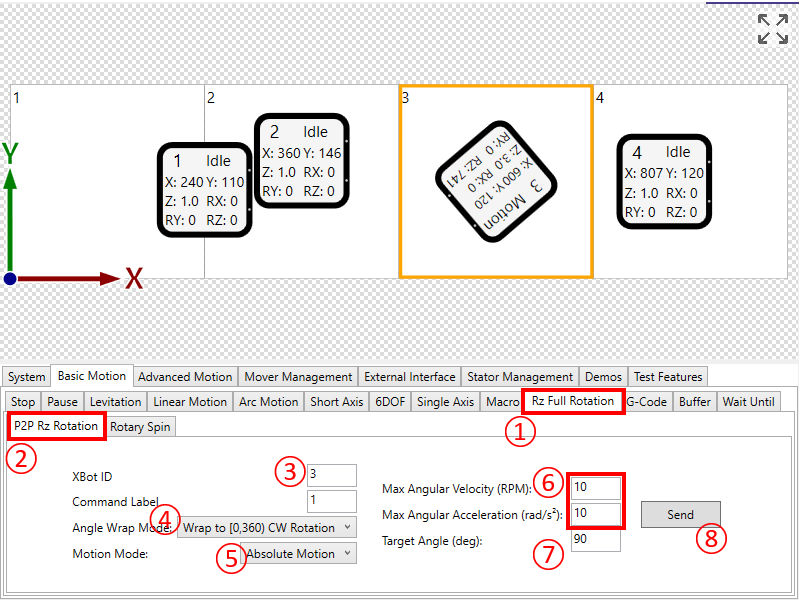This screenshot has height=600, width=799.
Task: Open the Advanced Motion tab
Action: tap(185, 377)
